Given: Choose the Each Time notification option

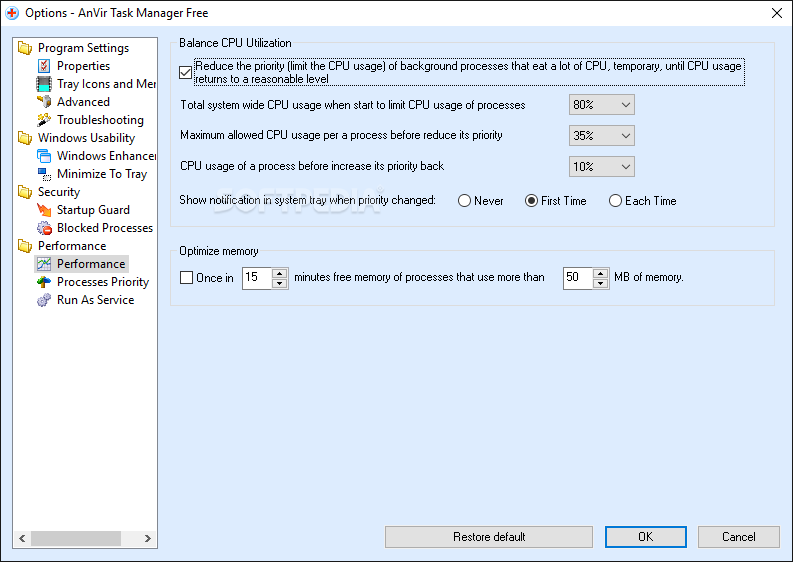Looking at the screenshot, I should (x=615, y=201).
